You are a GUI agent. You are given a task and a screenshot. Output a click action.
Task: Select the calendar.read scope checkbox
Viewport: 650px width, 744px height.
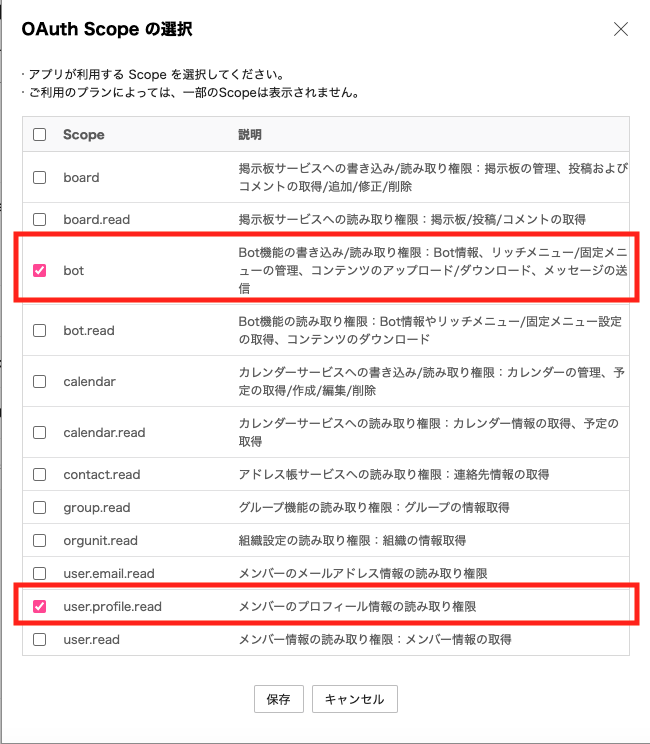40,433
